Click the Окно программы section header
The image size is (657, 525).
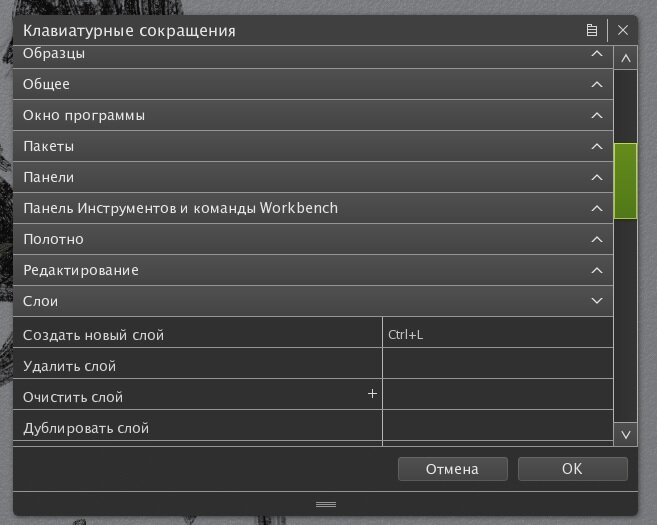click(x=313, y=116)
